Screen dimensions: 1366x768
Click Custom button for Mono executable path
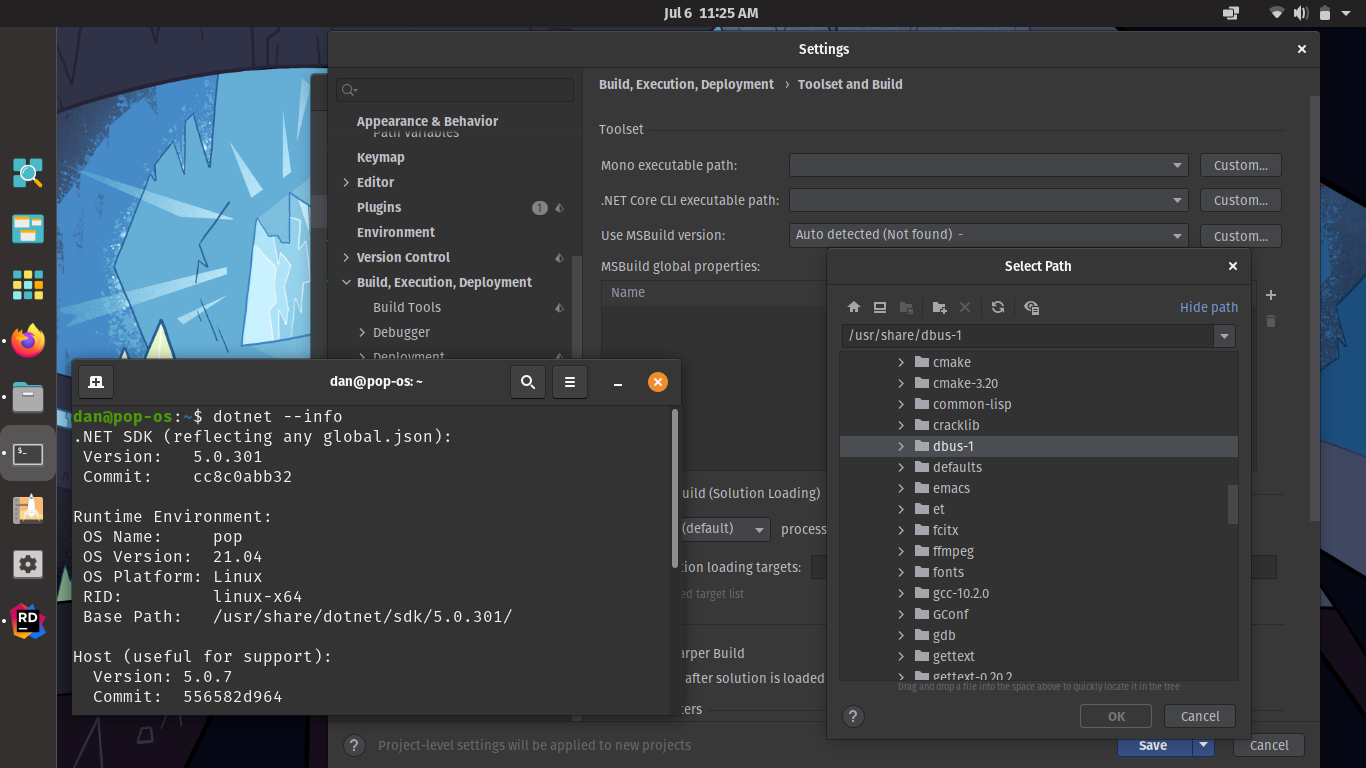[1241, 165]
